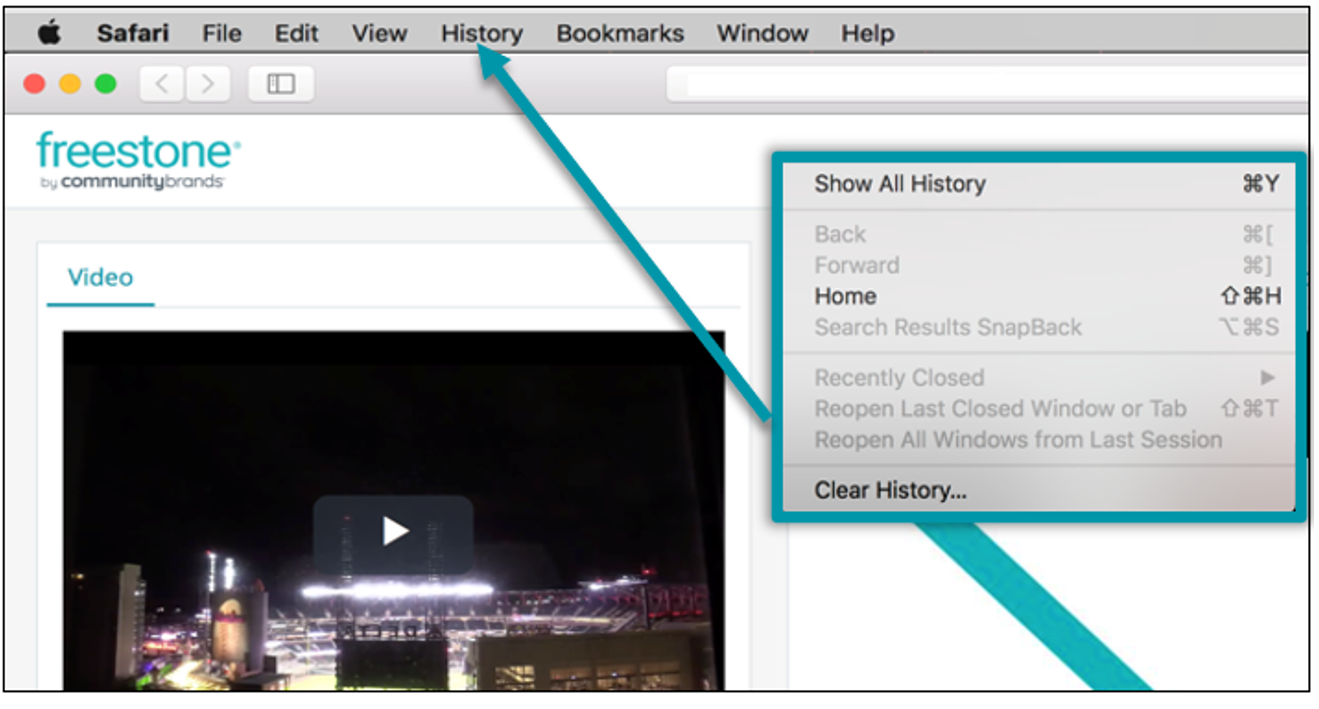
Task: Close the Safari window with red button
Action: tap(34, 84)
